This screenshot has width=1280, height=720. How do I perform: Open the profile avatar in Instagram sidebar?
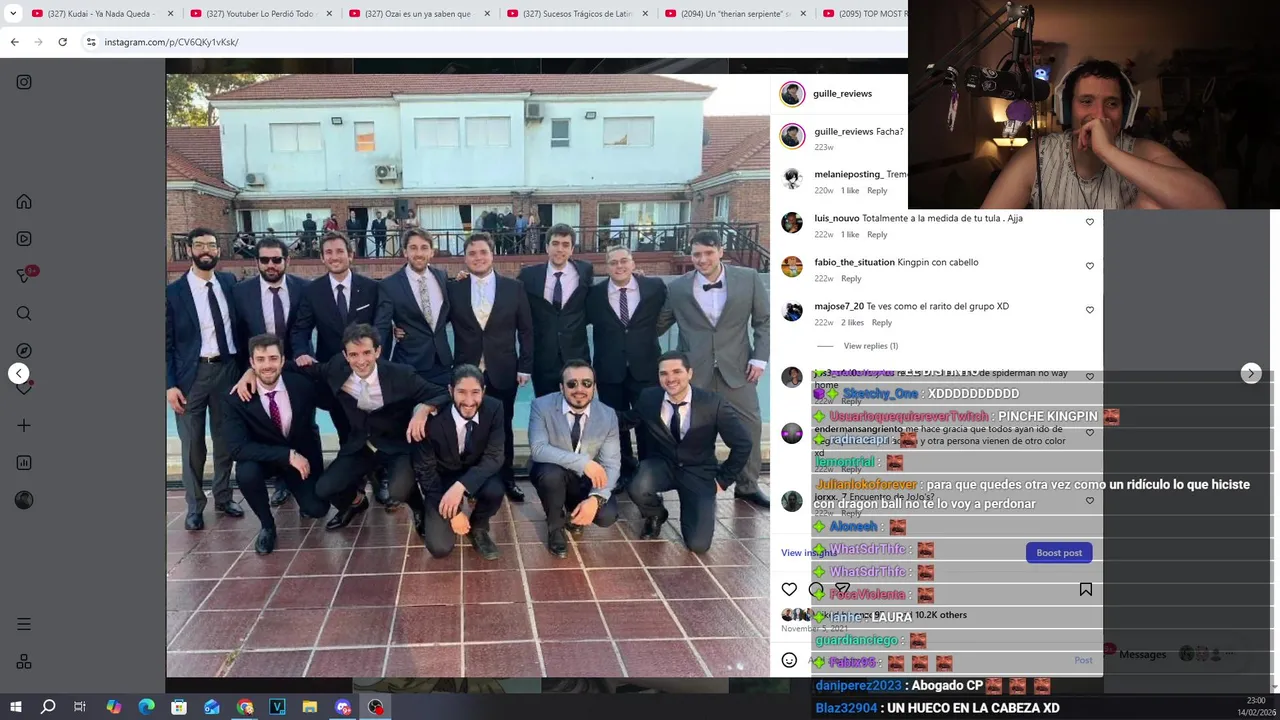tap(24, 500)
